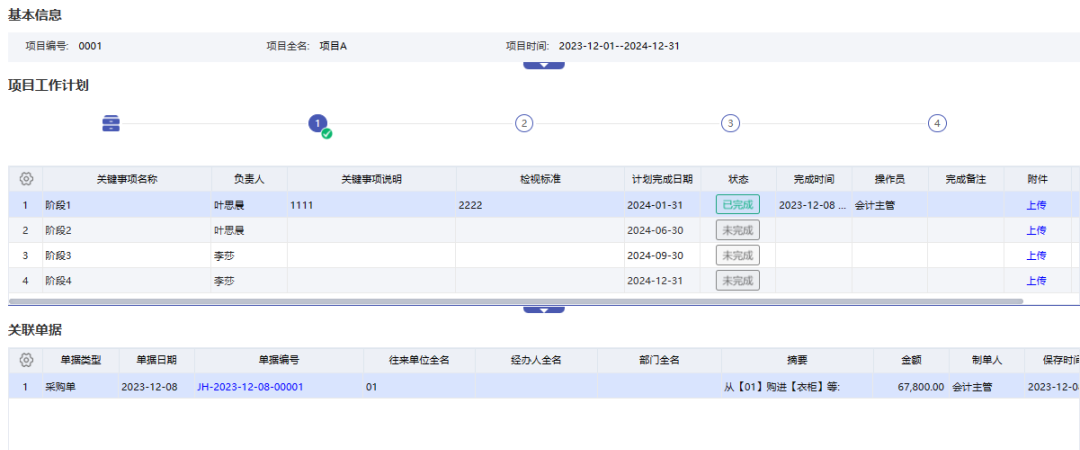Select completed step 1 circle in the timeline
The width and height of the screenshot is (1080, 450).
(318, 123)
